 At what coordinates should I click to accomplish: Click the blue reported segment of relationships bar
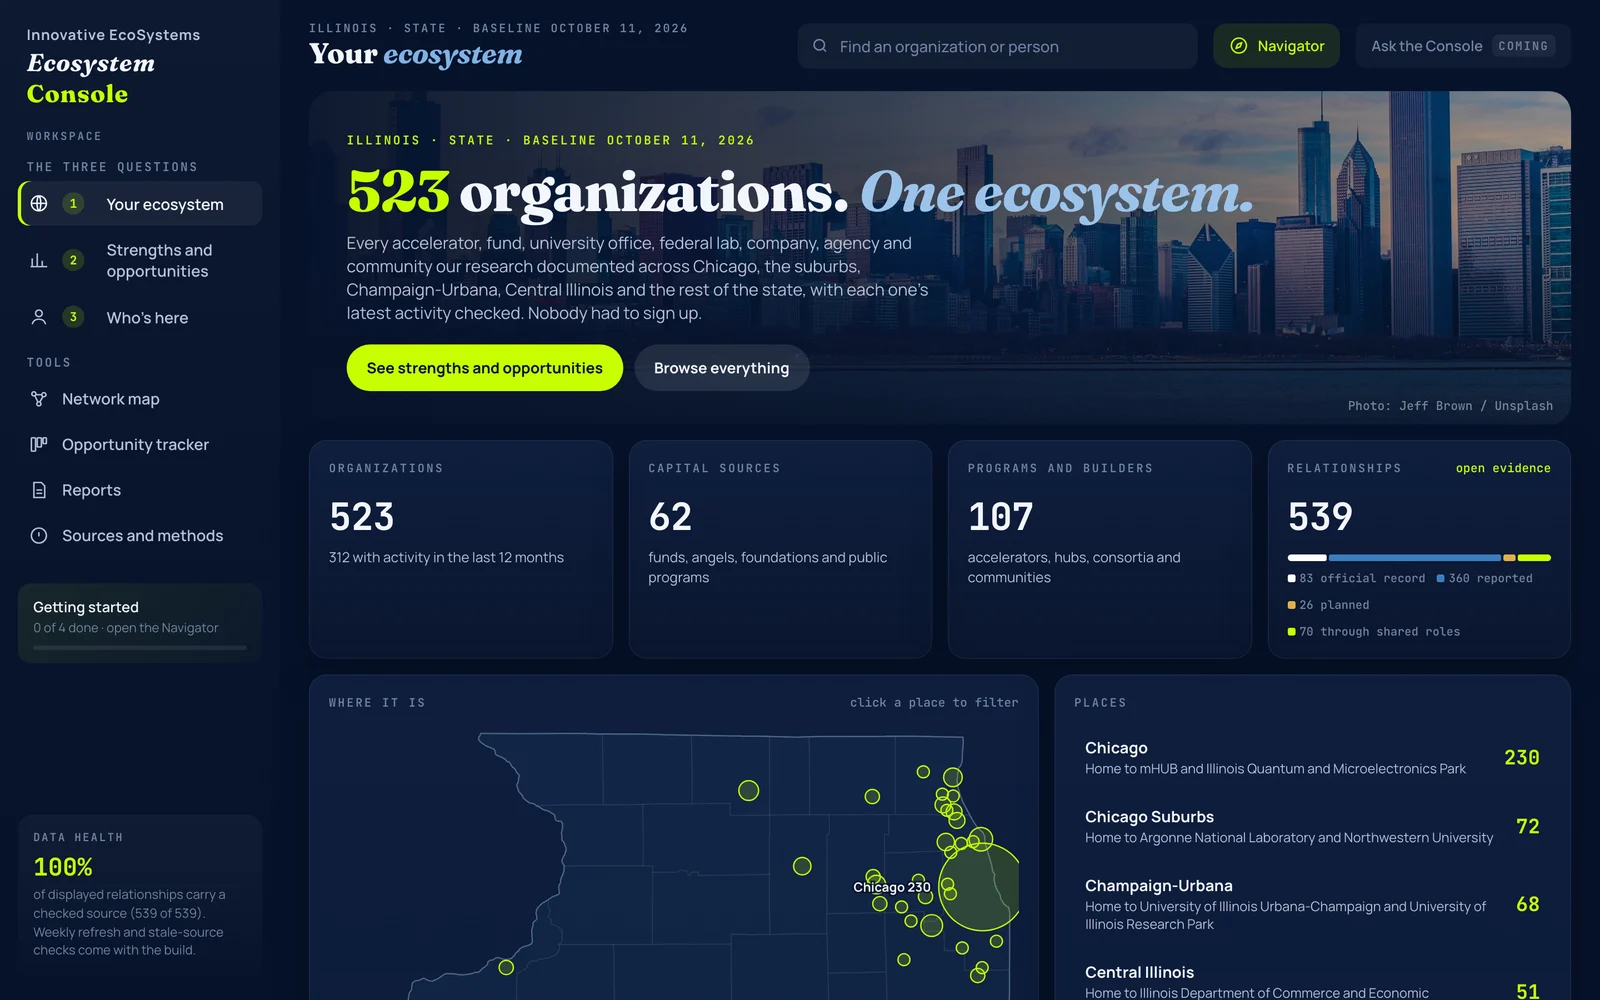[x=1415, y=558]
